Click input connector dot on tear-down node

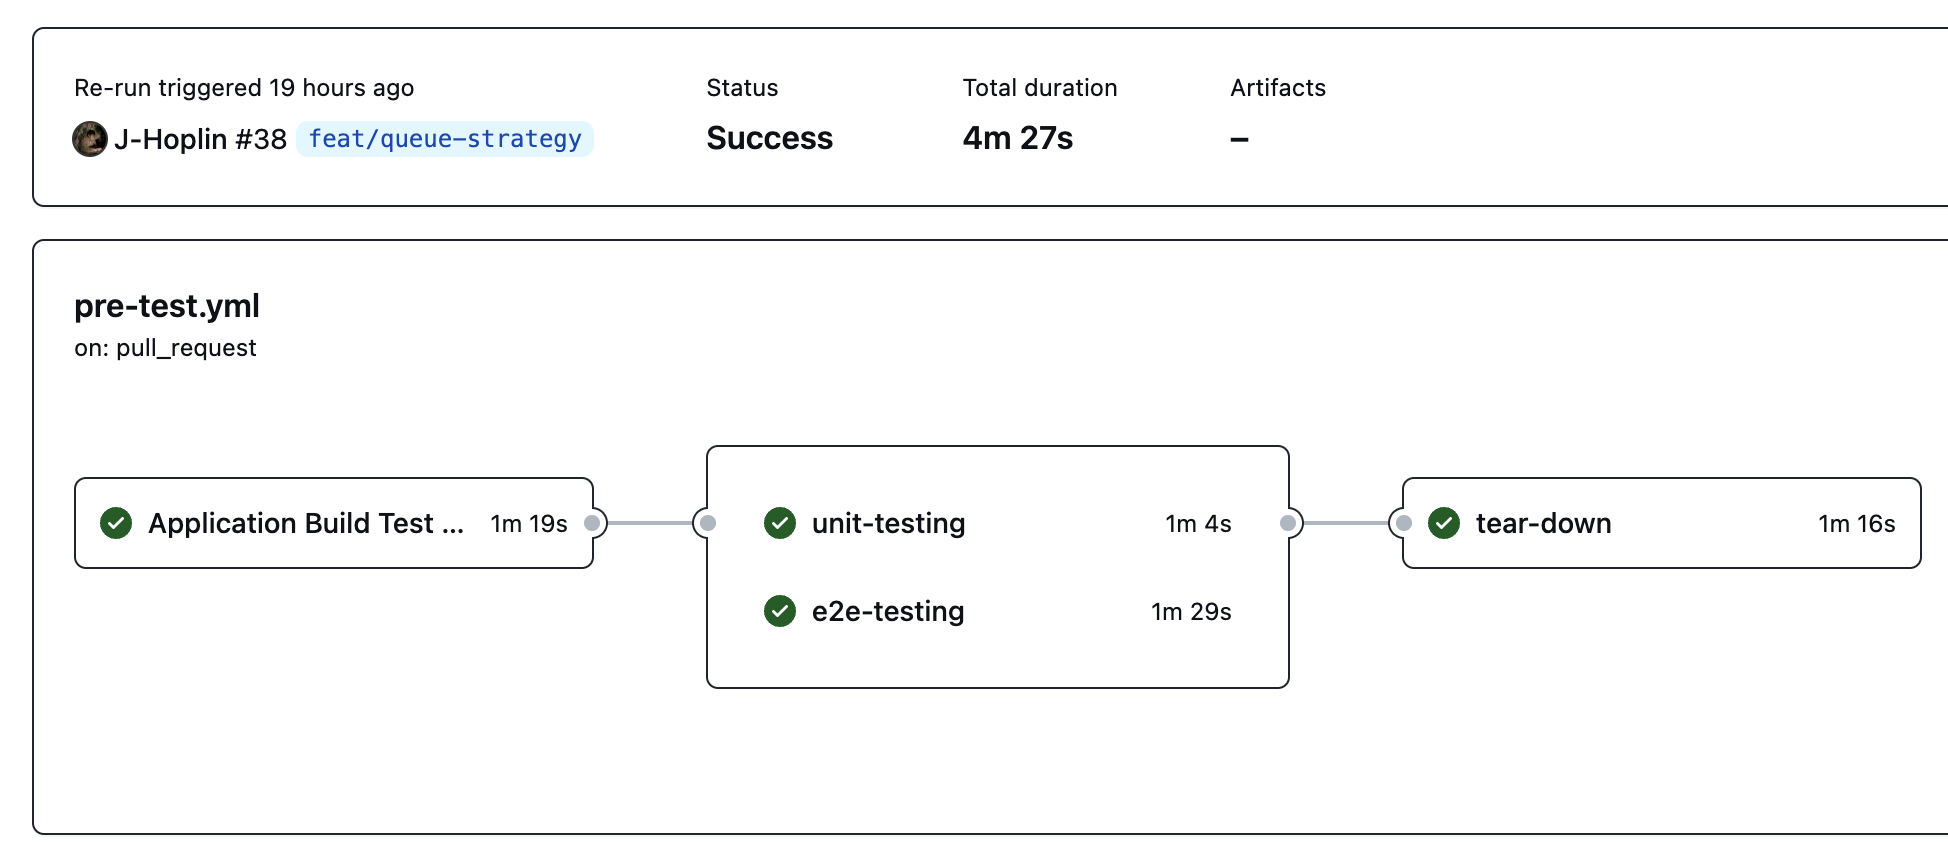1404,523
